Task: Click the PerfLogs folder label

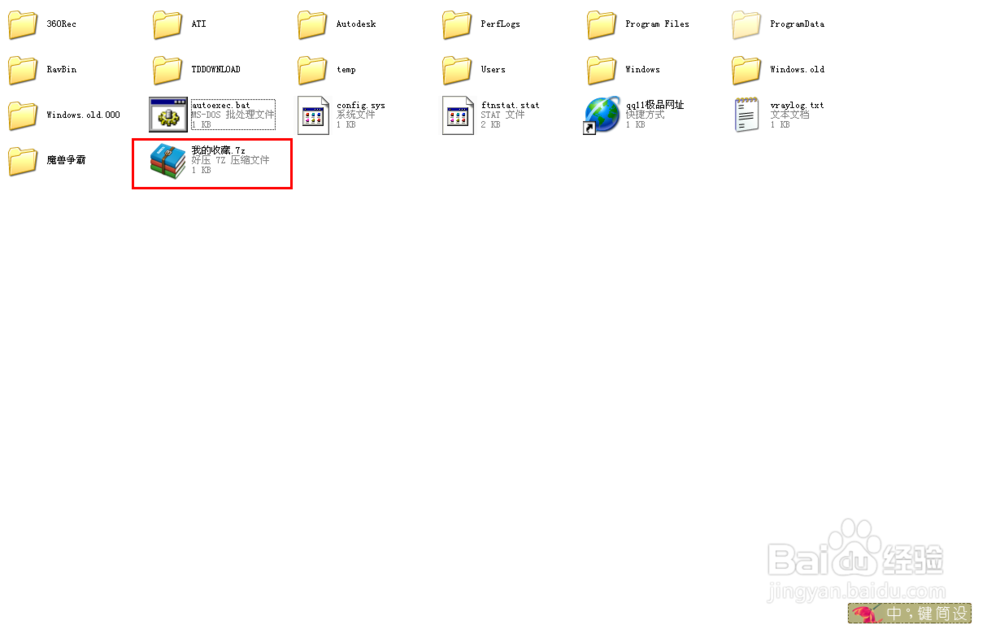Action: [501, 24]
